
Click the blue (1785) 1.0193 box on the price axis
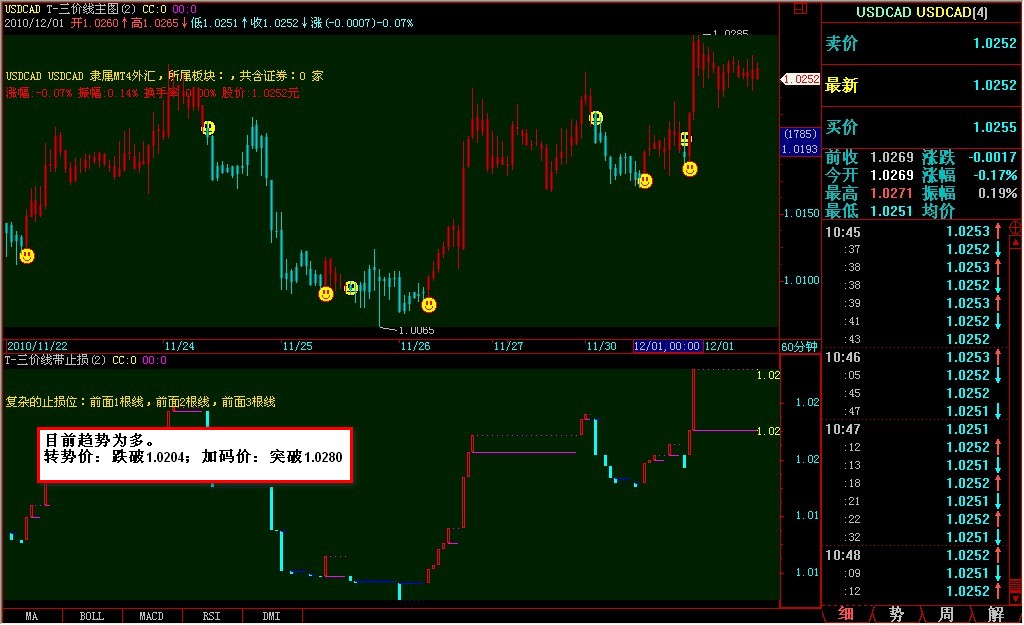coord(800,142)
